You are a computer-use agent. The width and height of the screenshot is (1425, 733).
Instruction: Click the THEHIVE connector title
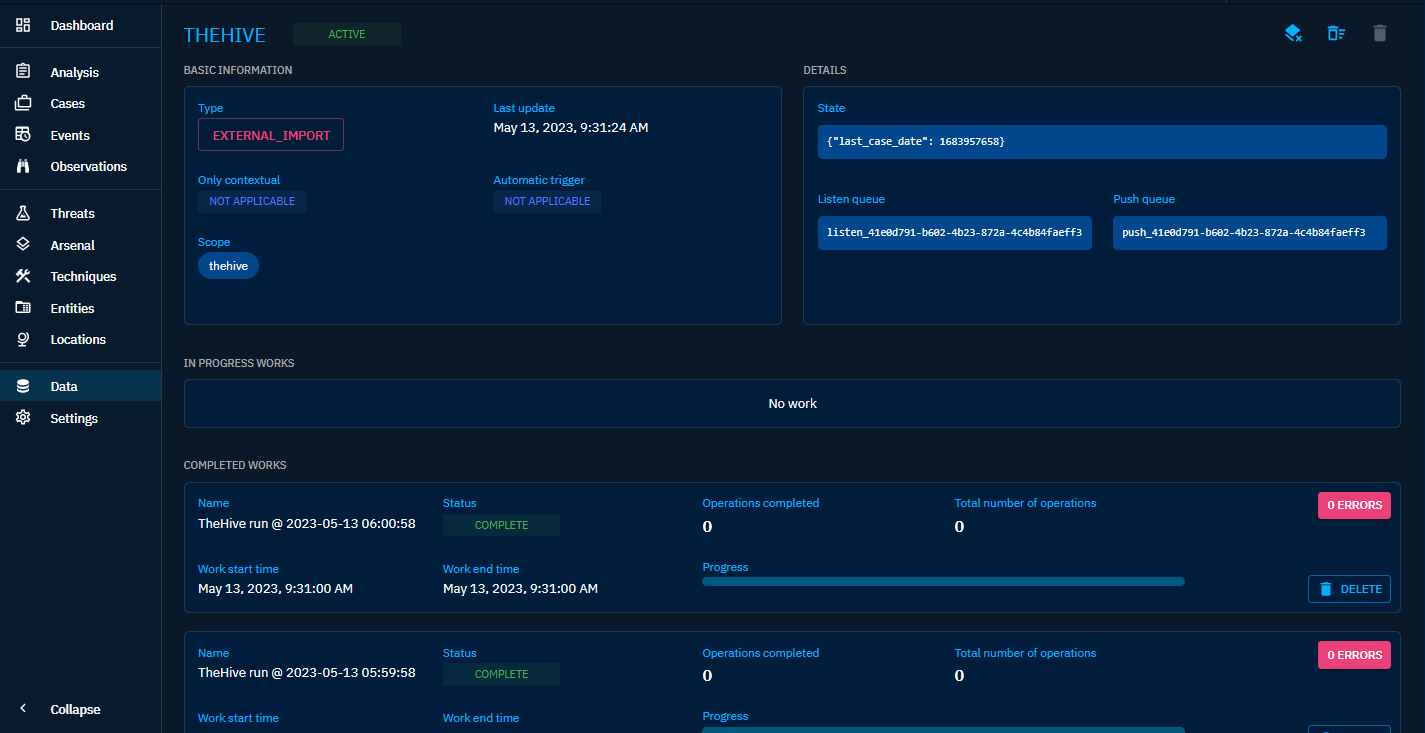[225, 35]
